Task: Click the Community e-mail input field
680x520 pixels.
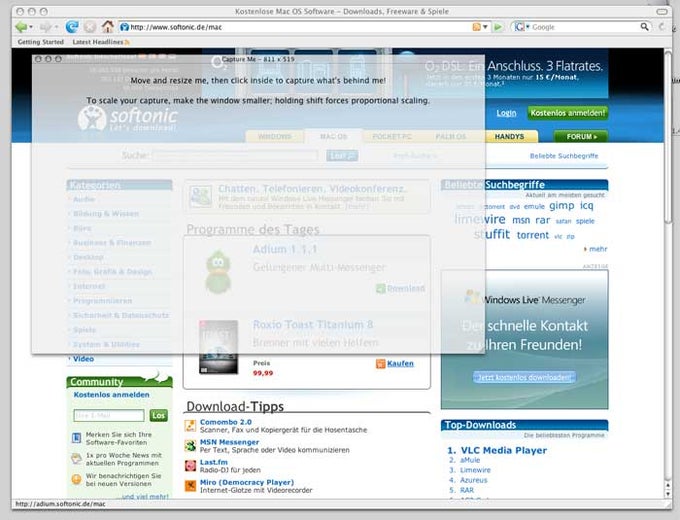Action: (109, 415)
